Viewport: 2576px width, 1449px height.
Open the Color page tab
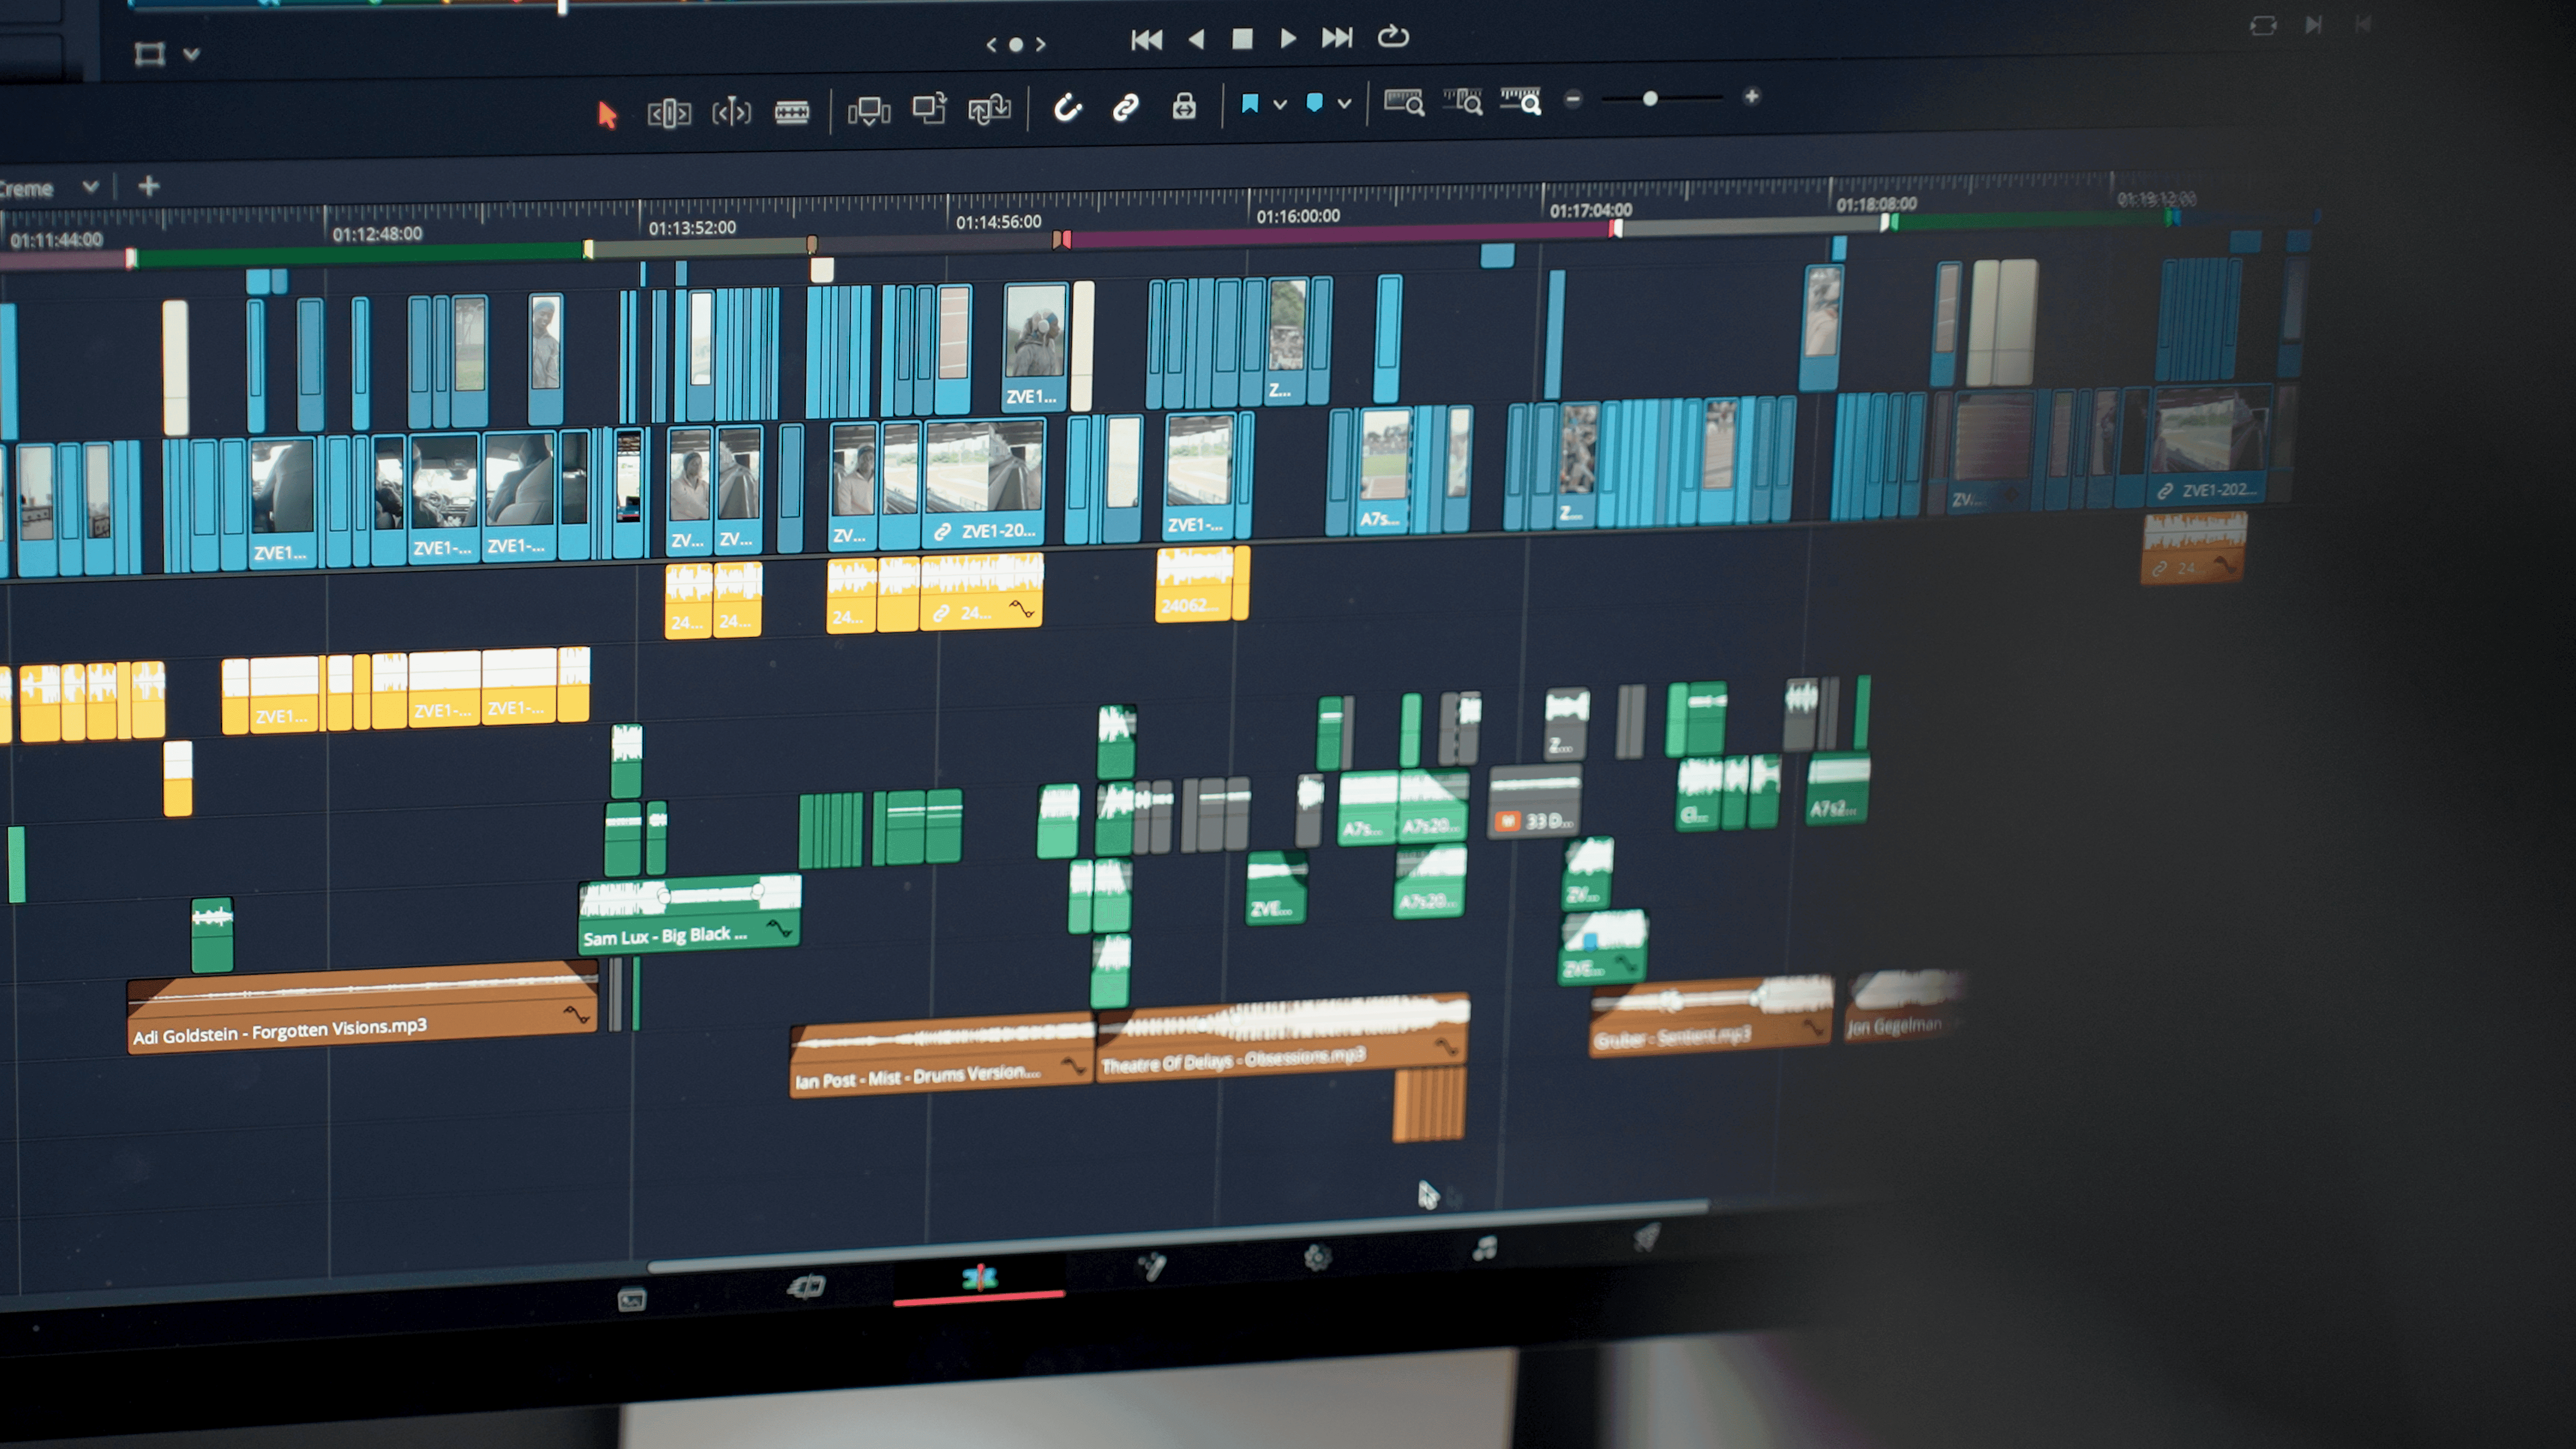(1318, 1257)
